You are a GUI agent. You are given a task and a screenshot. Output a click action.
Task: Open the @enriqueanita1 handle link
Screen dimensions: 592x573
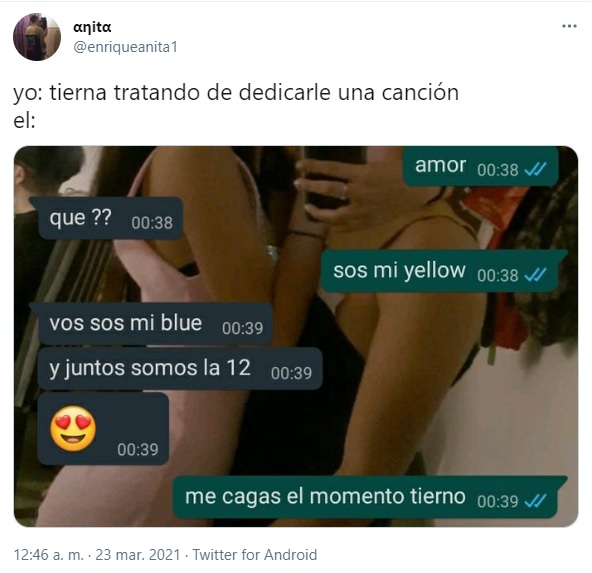(125, 47)
